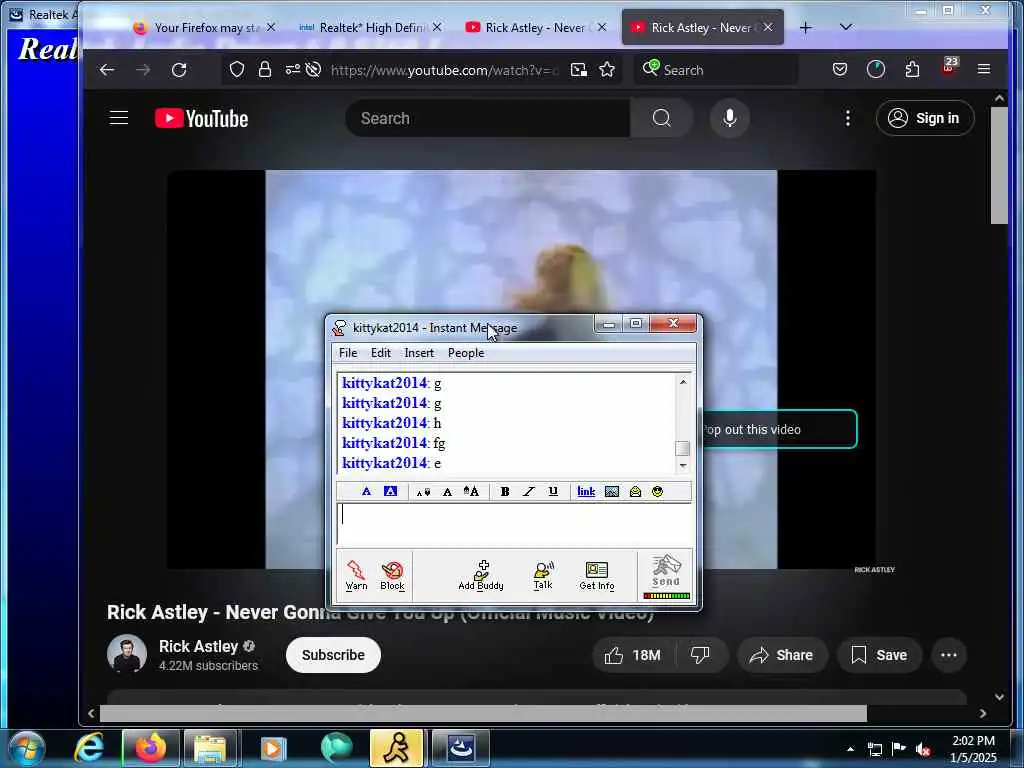
Task: Toggle underline formatting in AIM message
Action: (553, 492)
